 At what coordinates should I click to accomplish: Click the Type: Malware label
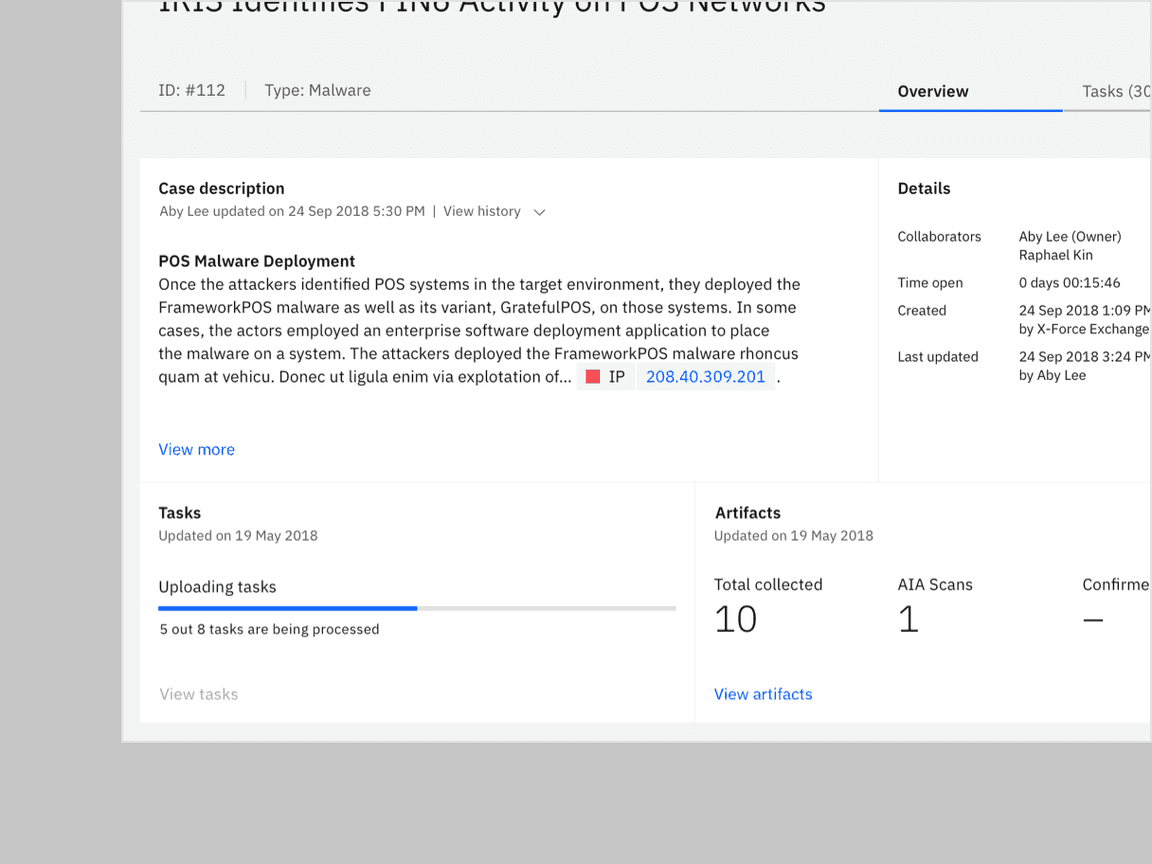(317, 90)
